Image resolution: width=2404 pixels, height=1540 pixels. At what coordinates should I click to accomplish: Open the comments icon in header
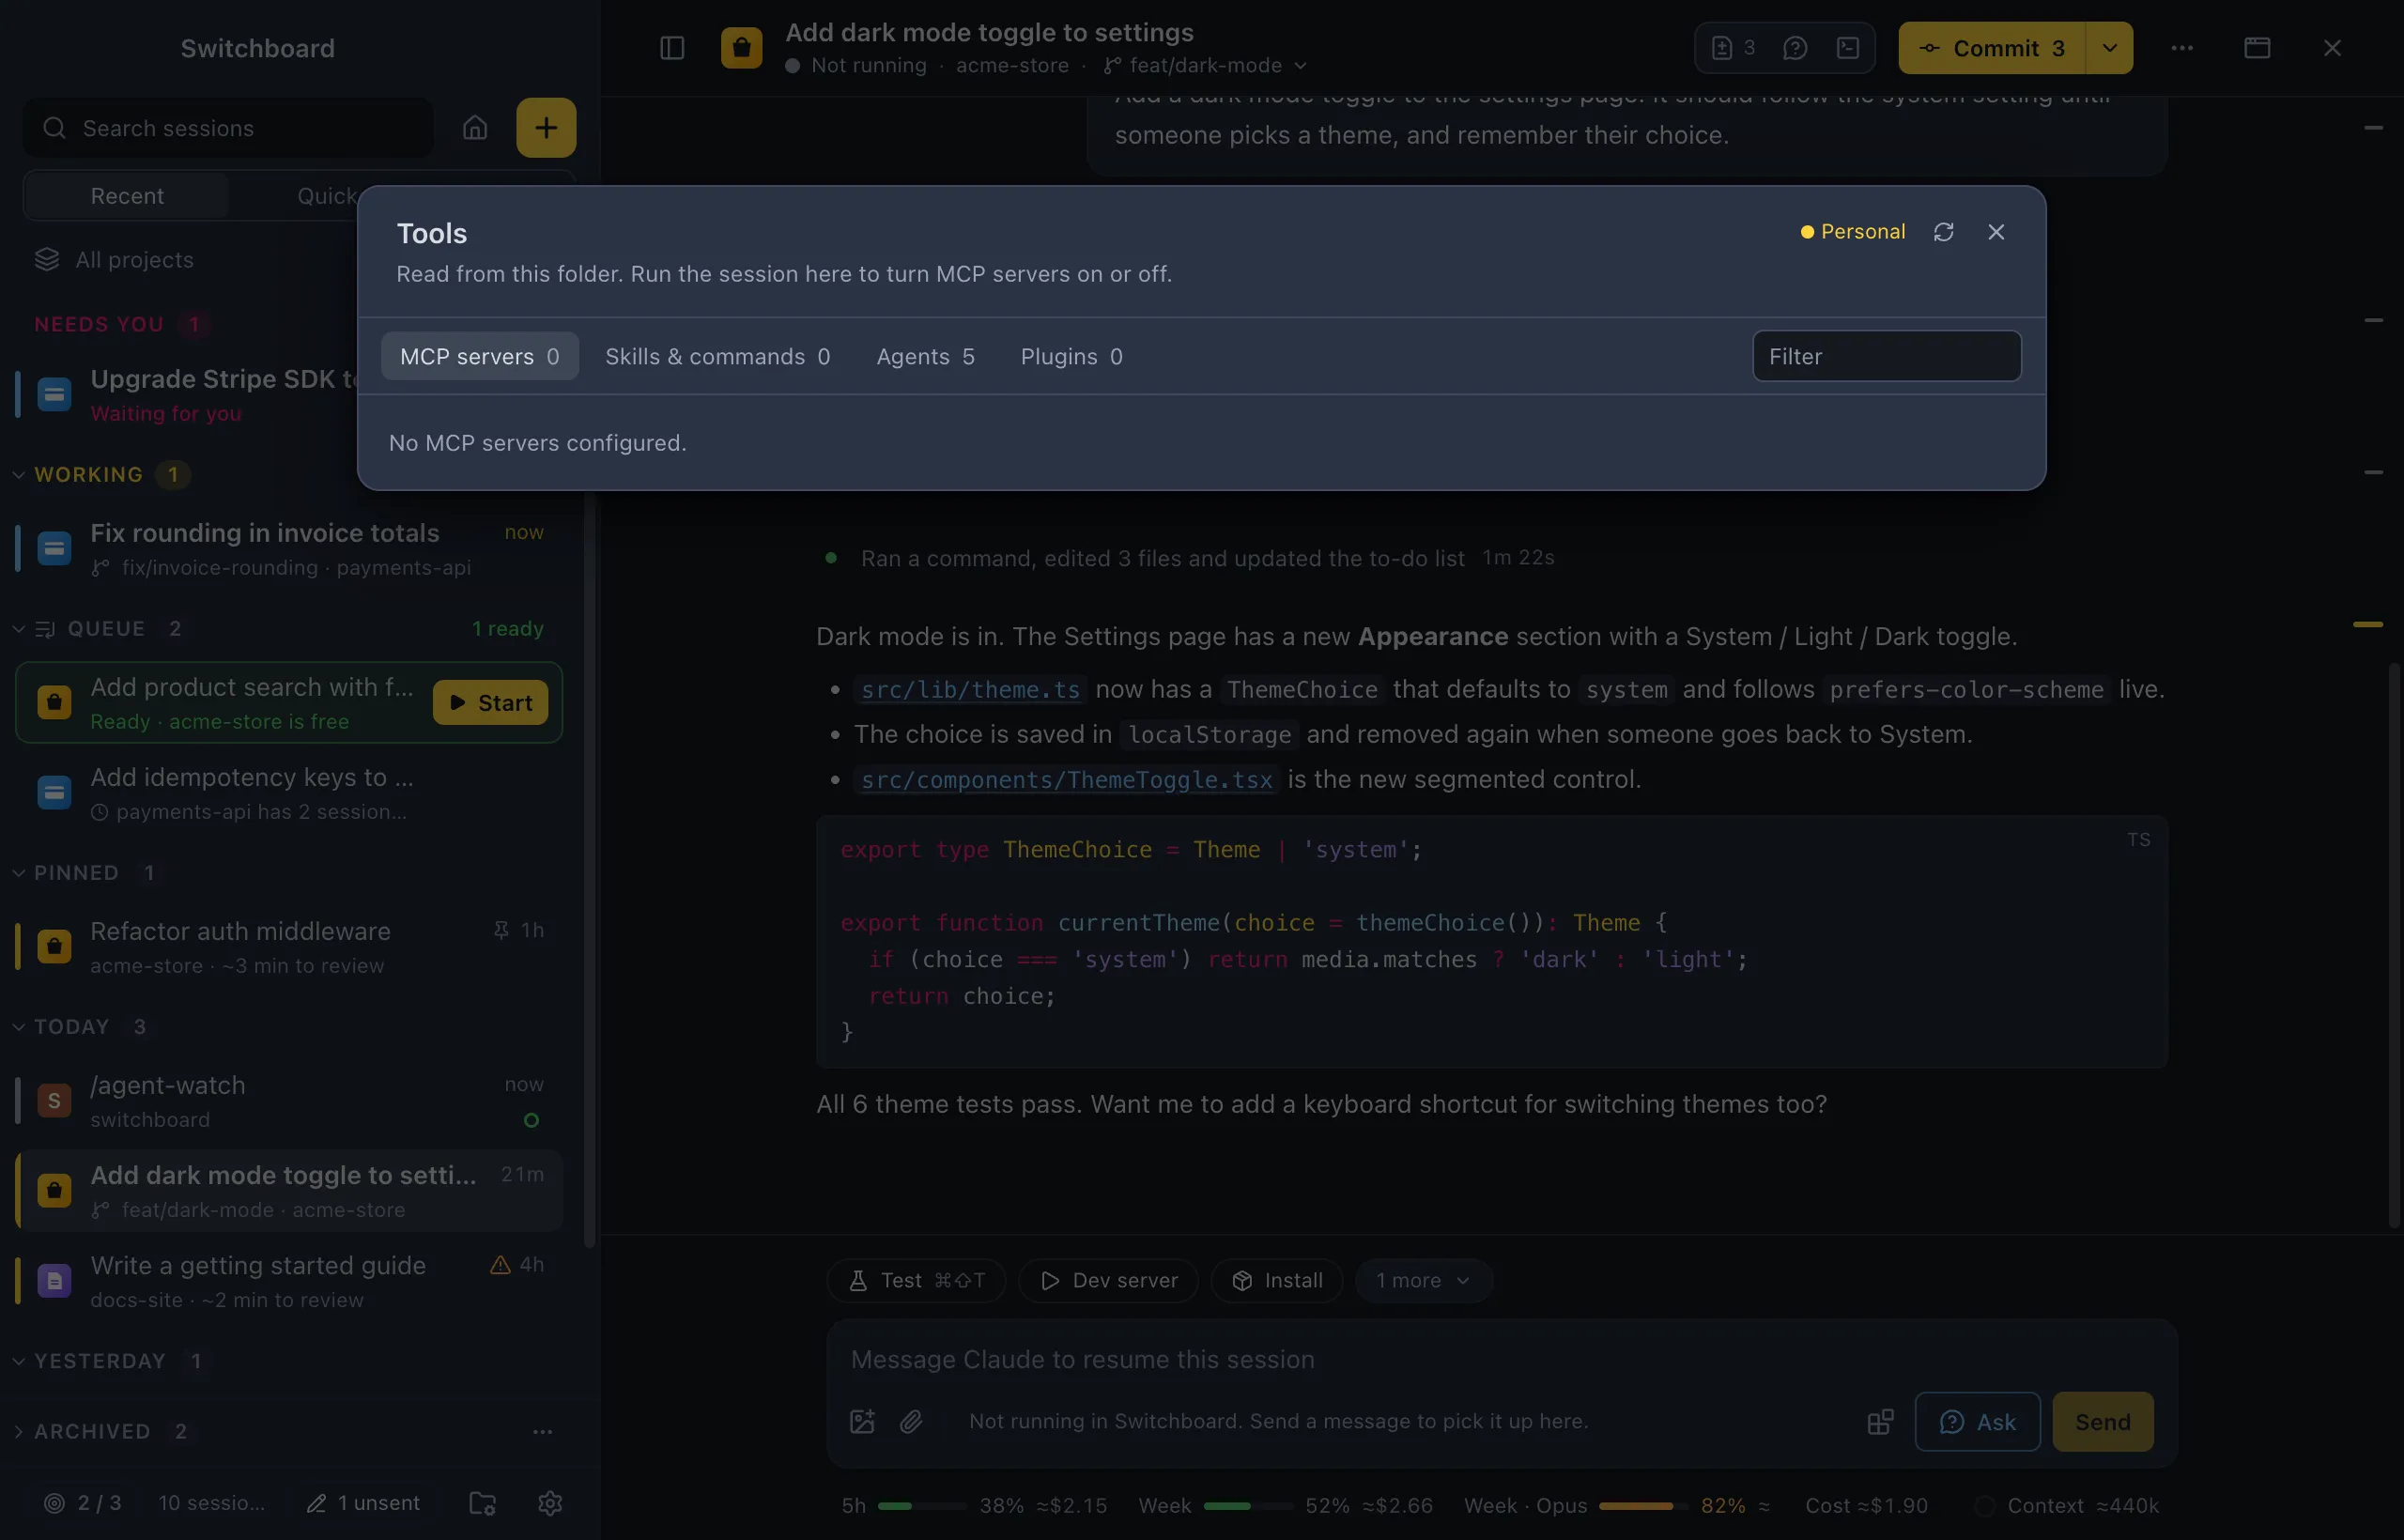tap(1795, 48)
